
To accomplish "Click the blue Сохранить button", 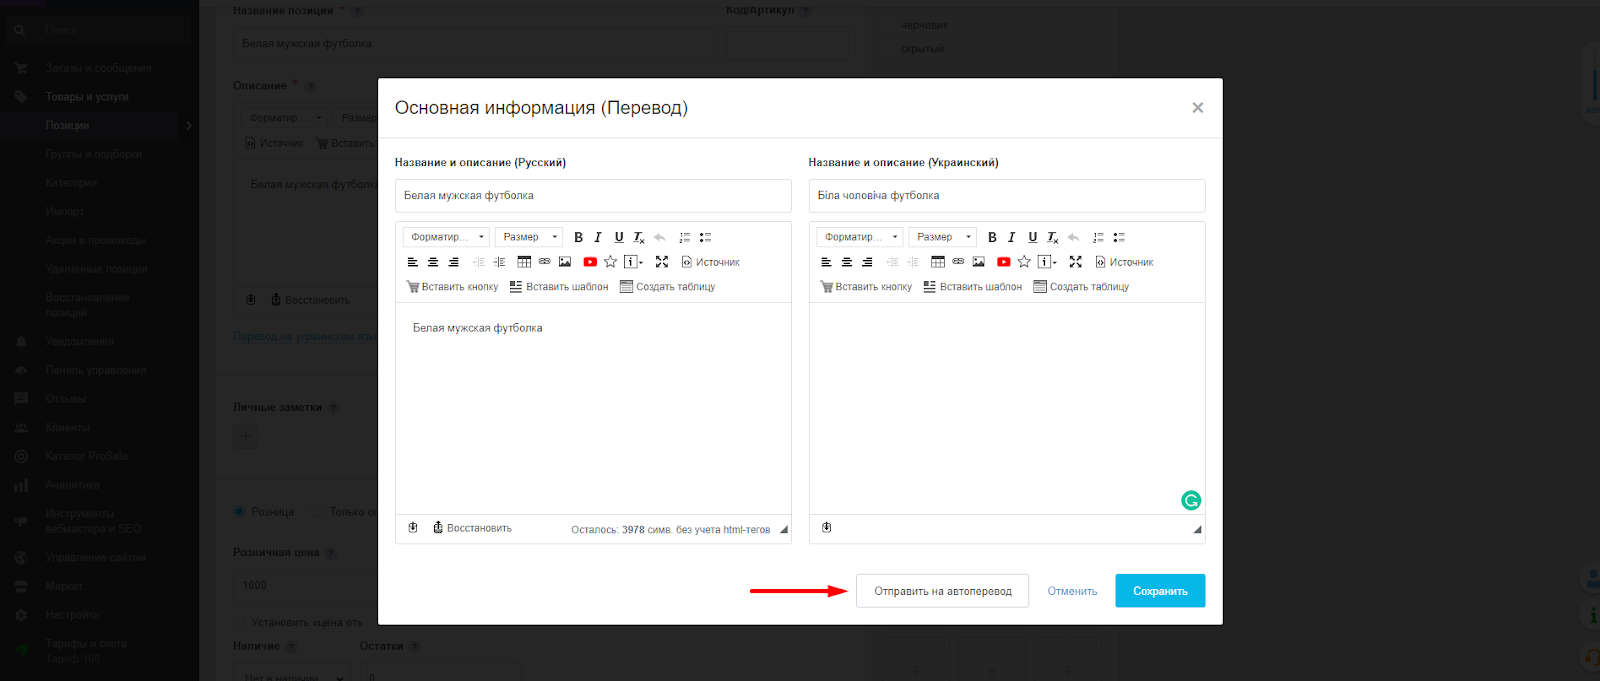I will 1160,591.
